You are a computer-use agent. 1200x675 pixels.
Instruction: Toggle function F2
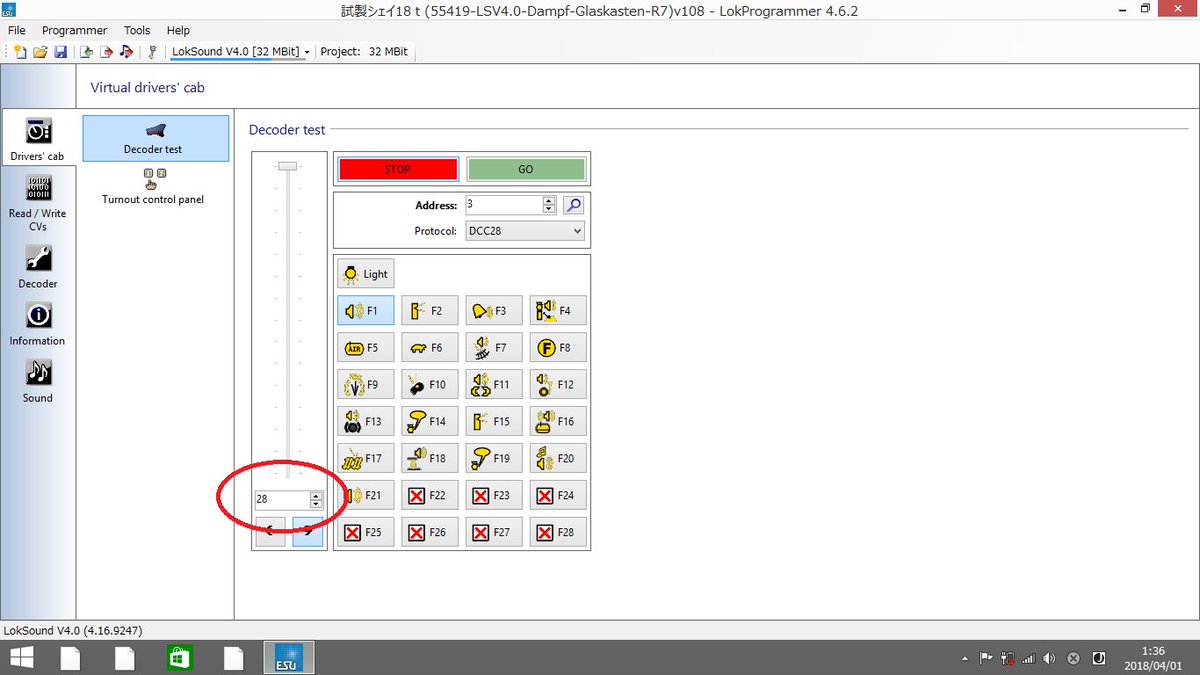[430, 311]
